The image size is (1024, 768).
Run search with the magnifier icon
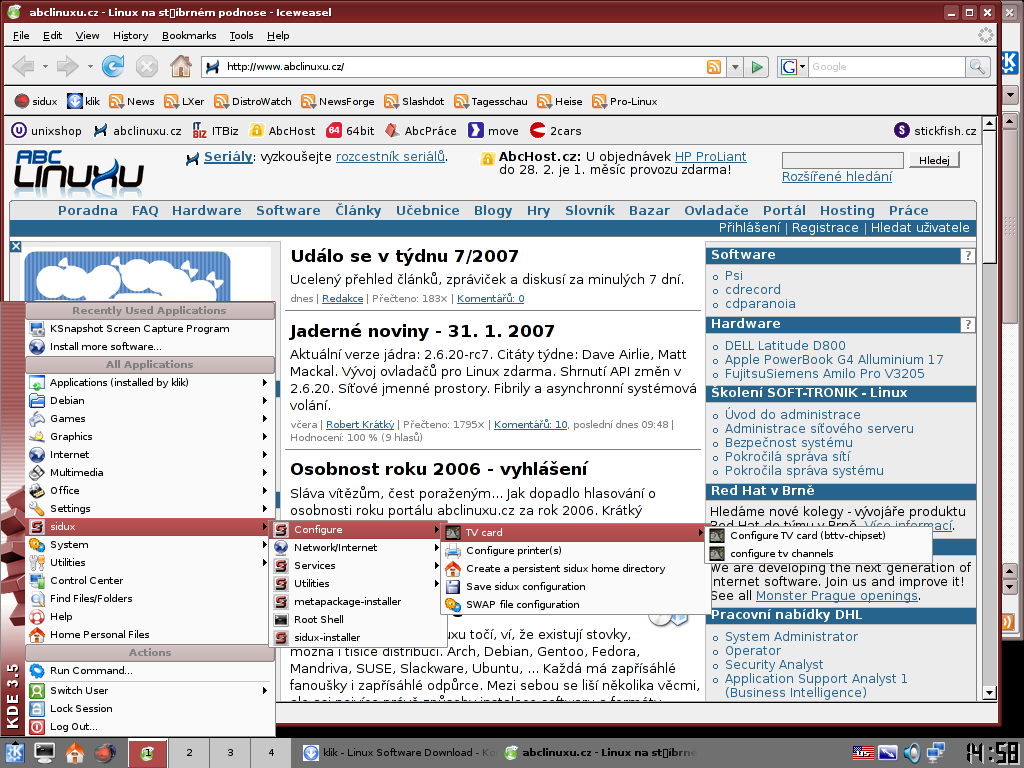point(977,67)
